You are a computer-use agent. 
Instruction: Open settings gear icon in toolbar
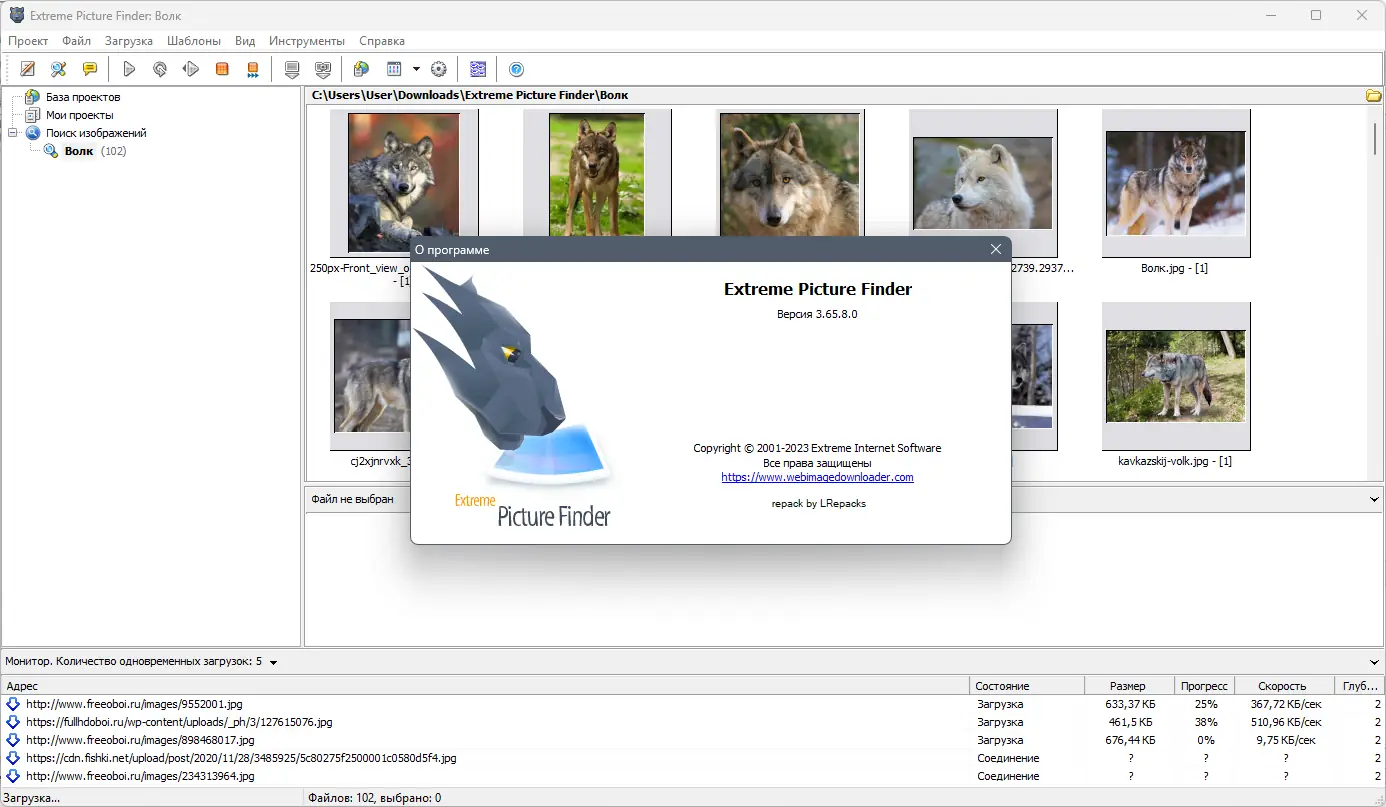point(438,69)
